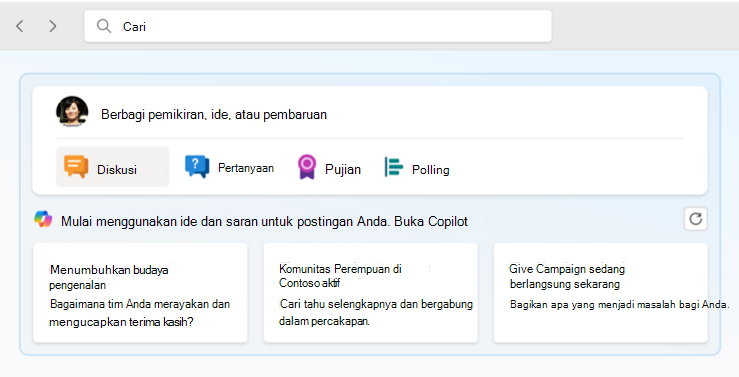The height and width of the screenshot is (377, 739).
Task: Select the blue Pertanyaan question icon
Action: [197, 167]
